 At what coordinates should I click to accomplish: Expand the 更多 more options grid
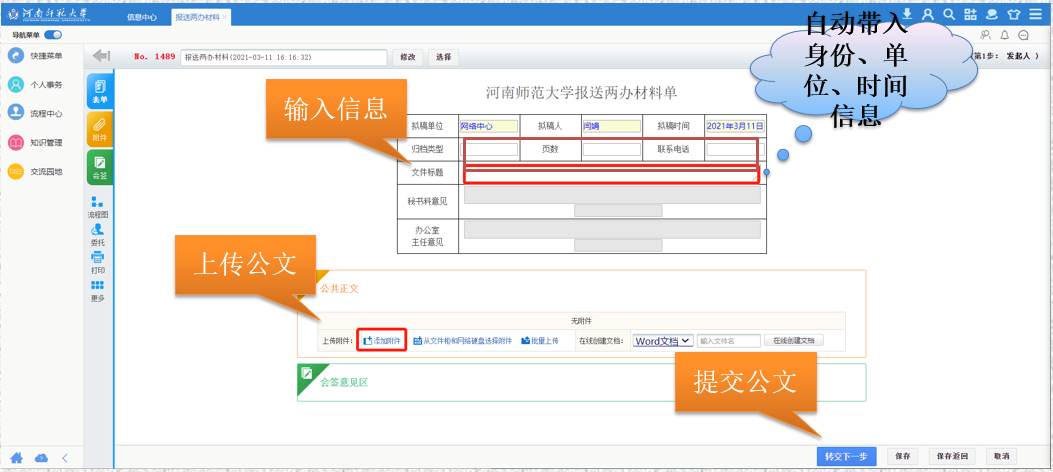tap(97, 291)
